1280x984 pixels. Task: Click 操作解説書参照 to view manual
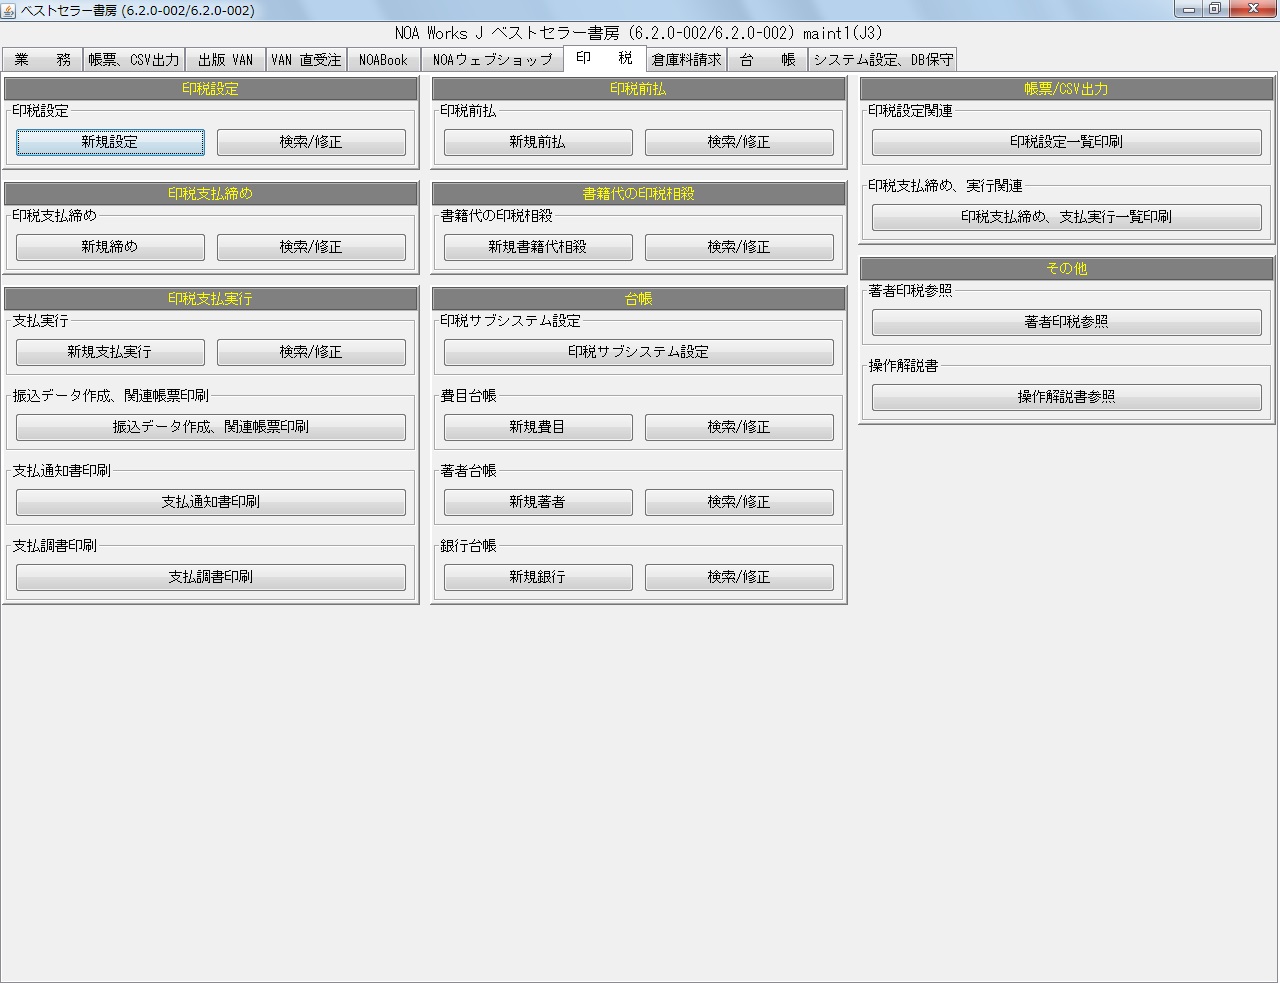1066,397
